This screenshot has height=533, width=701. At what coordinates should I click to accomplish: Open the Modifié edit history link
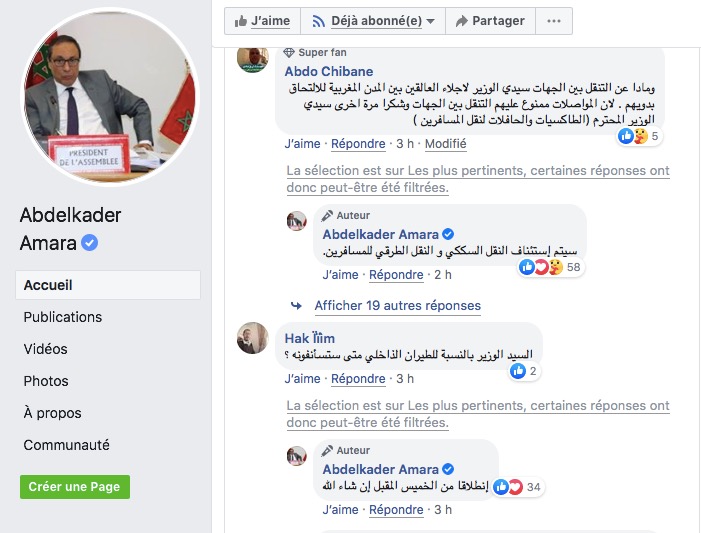click(x=445, y=144)
